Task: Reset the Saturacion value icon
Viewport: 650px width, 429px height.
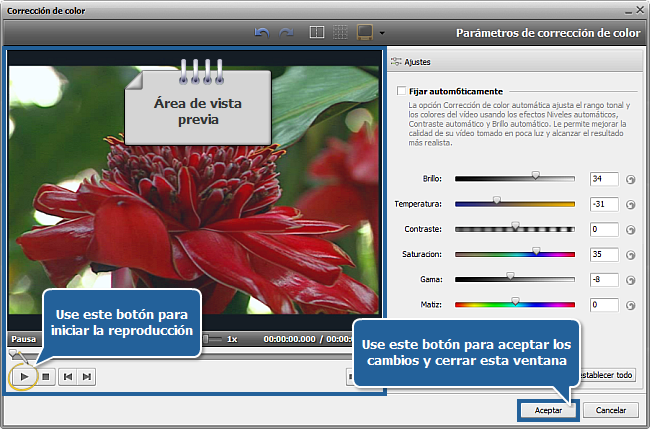Action: coord(630,255)
